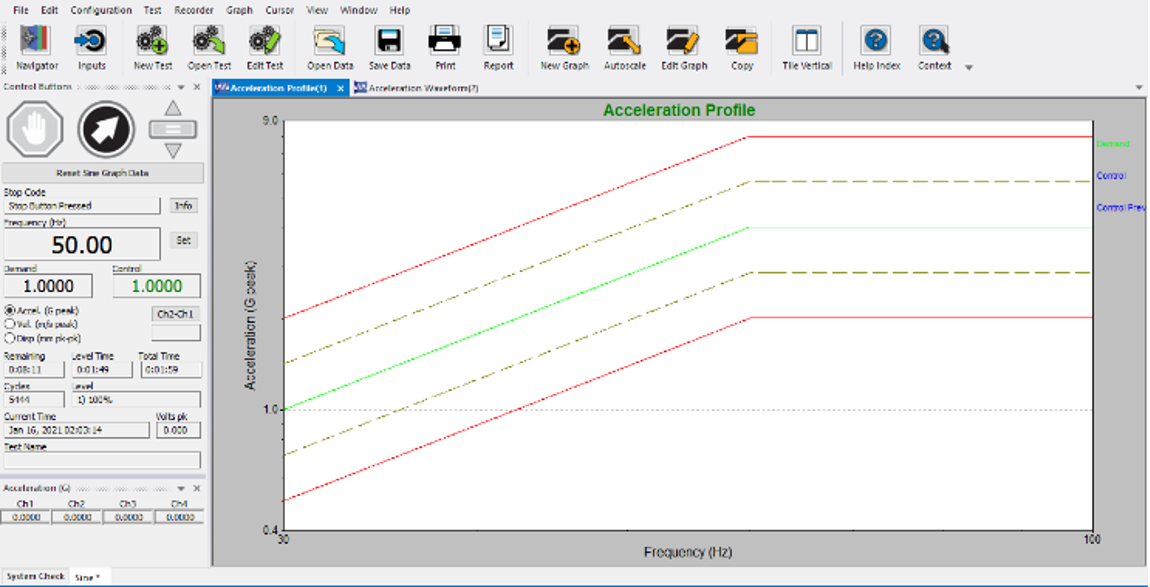Click the Set frequency button
This screenshot has height=587, width=1150.
[x=183, y=240]
